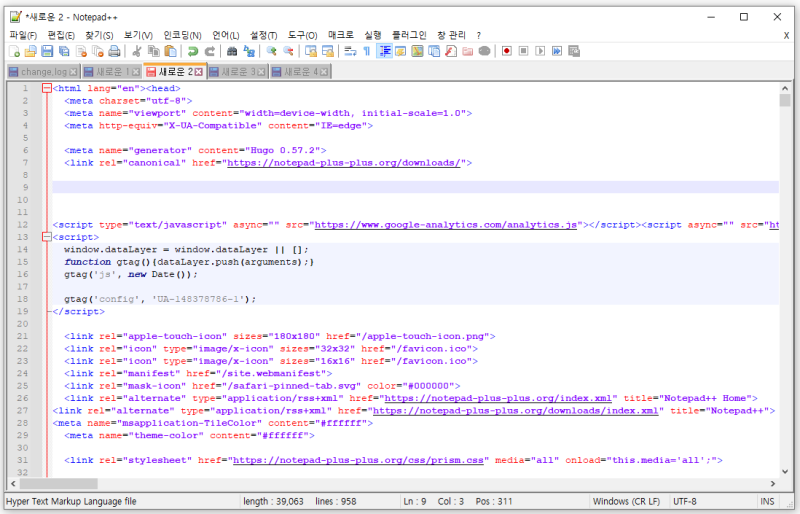The height and width of the screenshot is (514, 800).
Task: Toggle the INS insert mode indicator
Action: point(767,501)
